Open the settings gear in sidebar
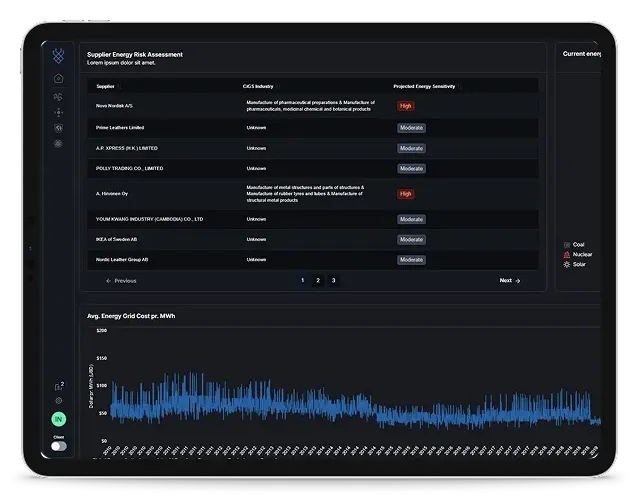This screenshot has width=639, height=499. pos(59,401)
